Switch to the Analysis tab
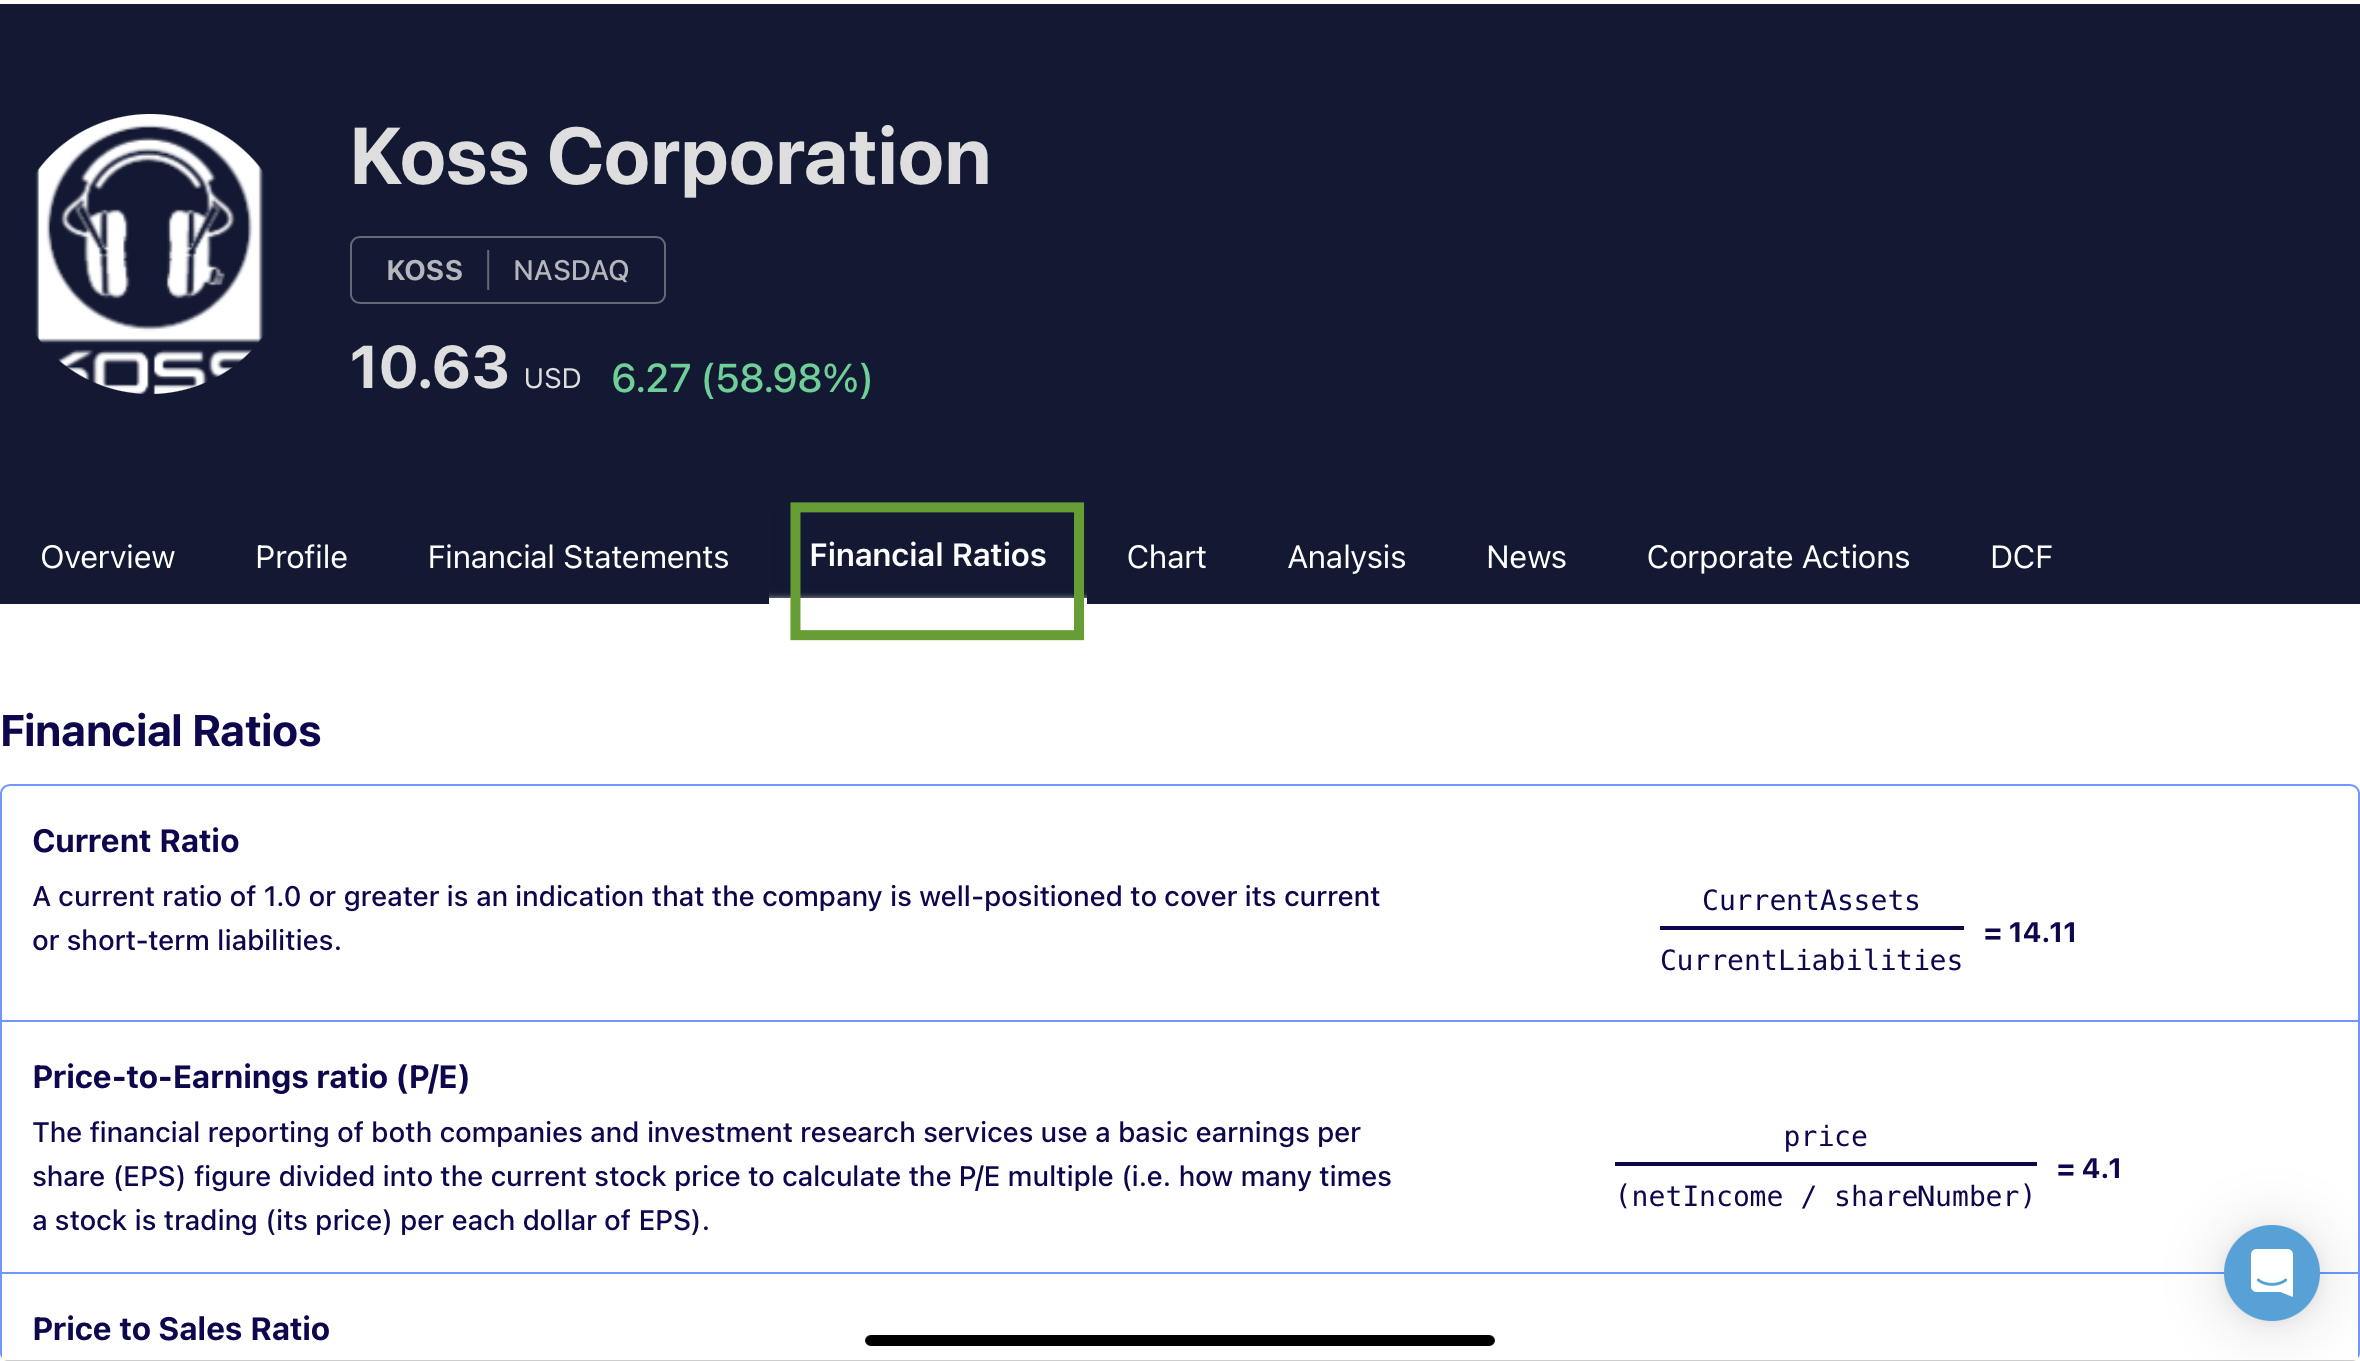 [x=1346, y=557]
